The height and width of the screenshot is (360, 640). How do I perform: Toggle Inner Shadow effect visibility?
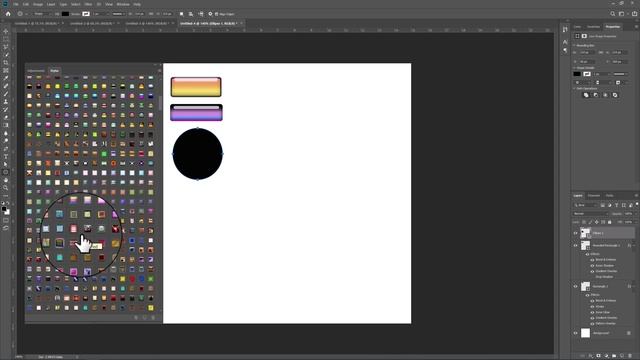[592, 265]
